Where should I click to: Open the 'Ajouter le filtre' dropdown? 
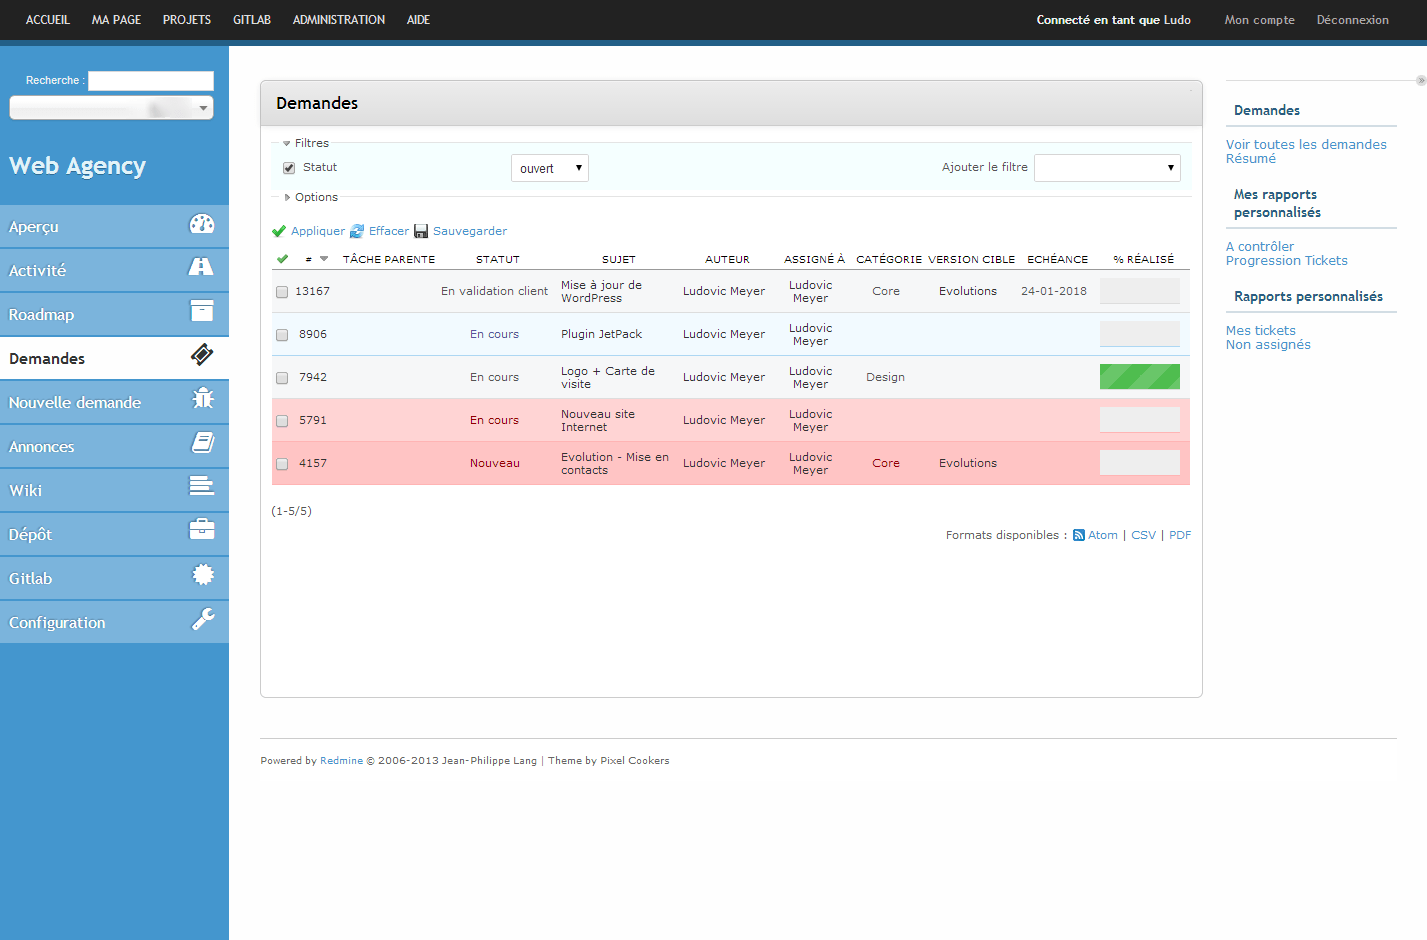(1107, 168)
